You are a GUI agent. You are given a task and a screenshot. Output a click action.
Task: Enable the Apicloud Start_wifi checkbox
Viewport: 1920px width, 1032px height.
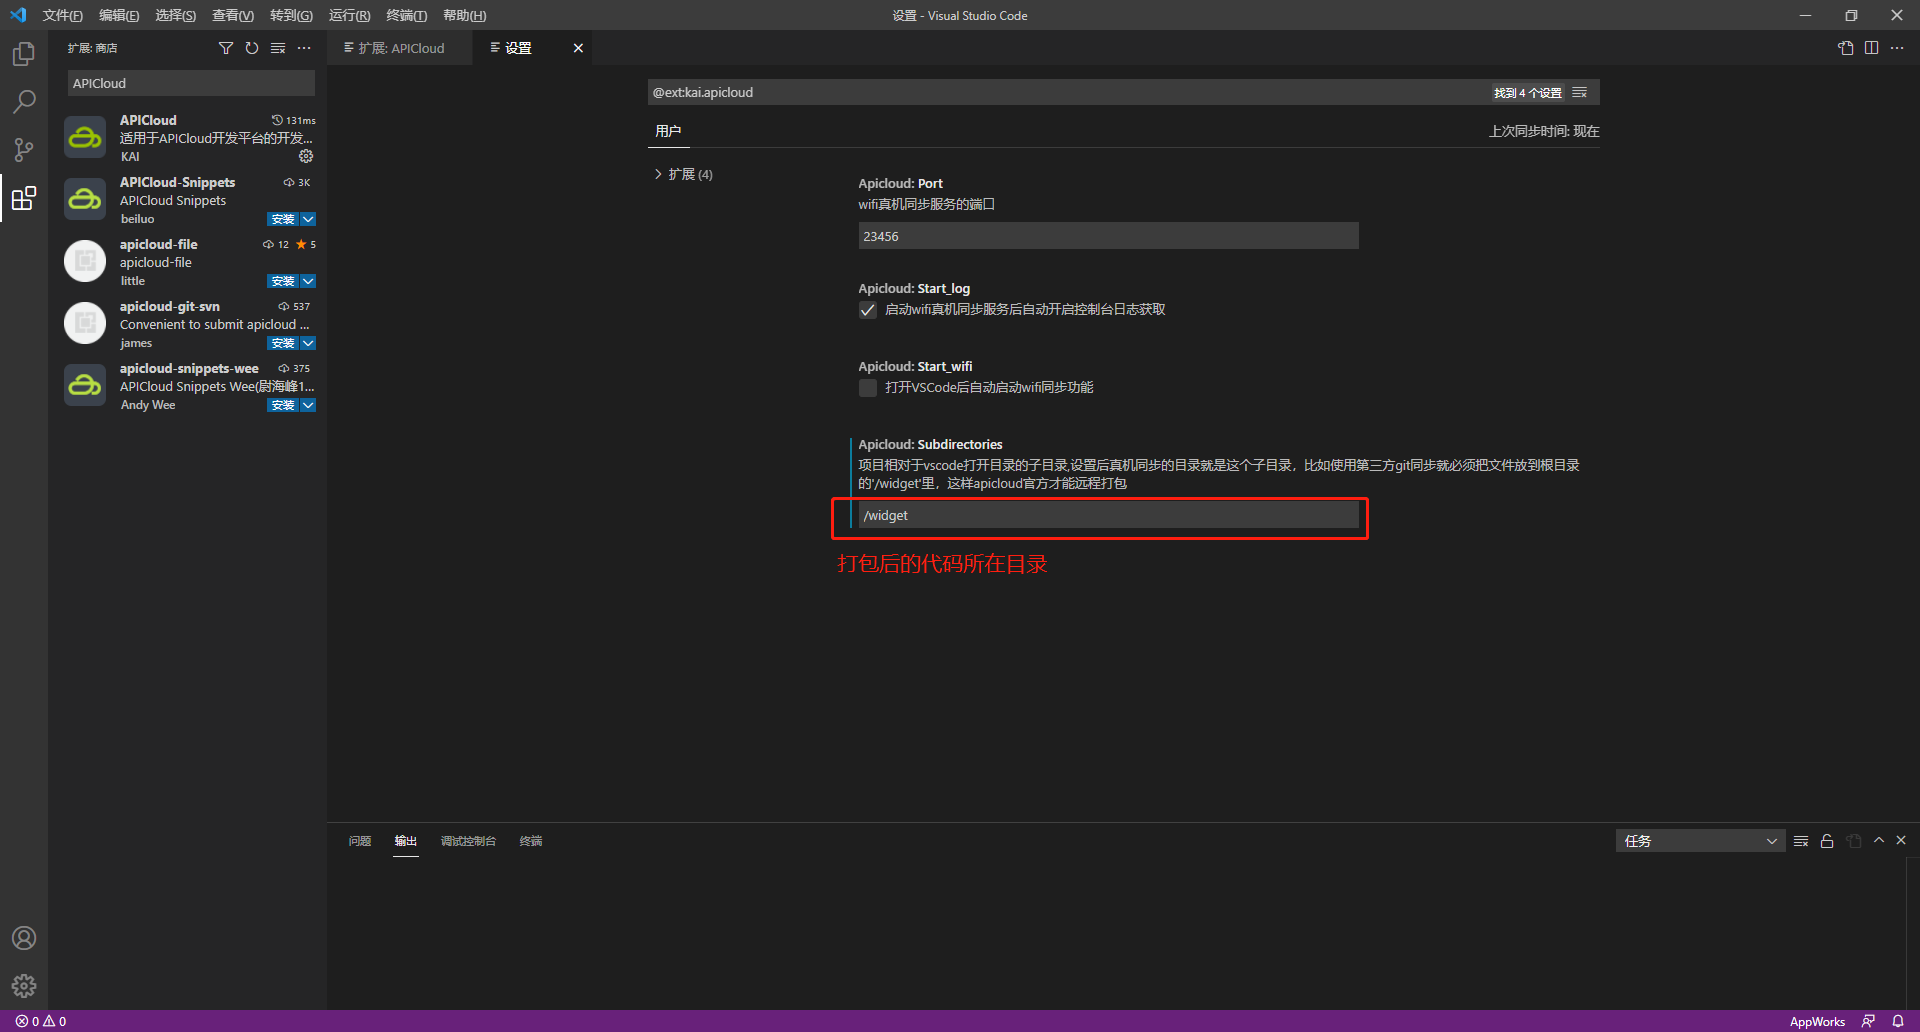(868, 388)
